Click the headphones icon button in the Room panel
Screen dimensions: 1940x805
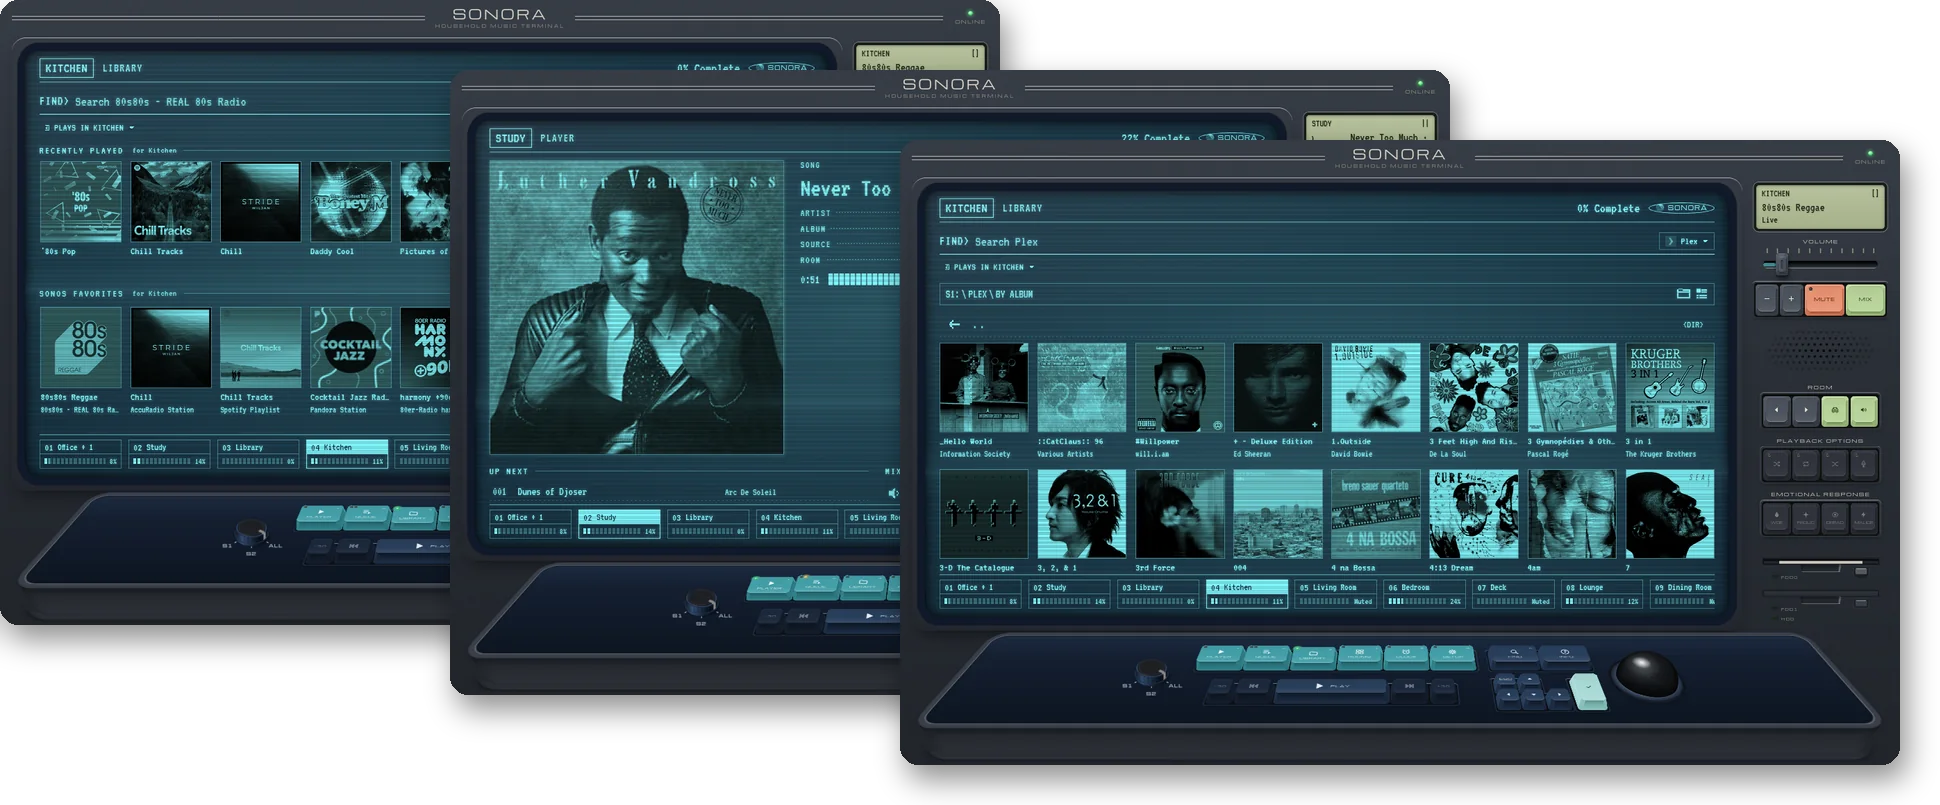tap(1835, 410)
